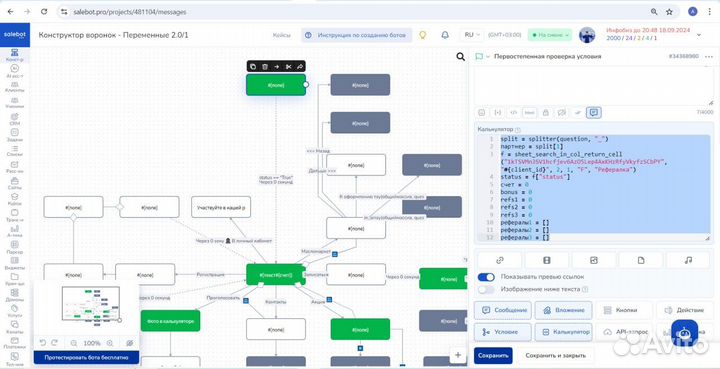
Task: Copy the selected block via toolbar icon
Action: pos(253,67)
